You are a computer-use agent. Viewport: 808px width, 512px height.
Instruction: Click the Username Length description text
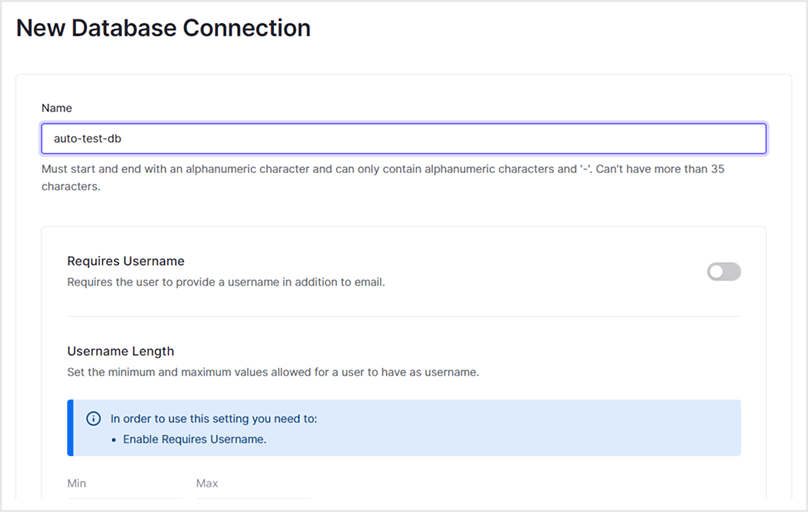click(272, 372)
